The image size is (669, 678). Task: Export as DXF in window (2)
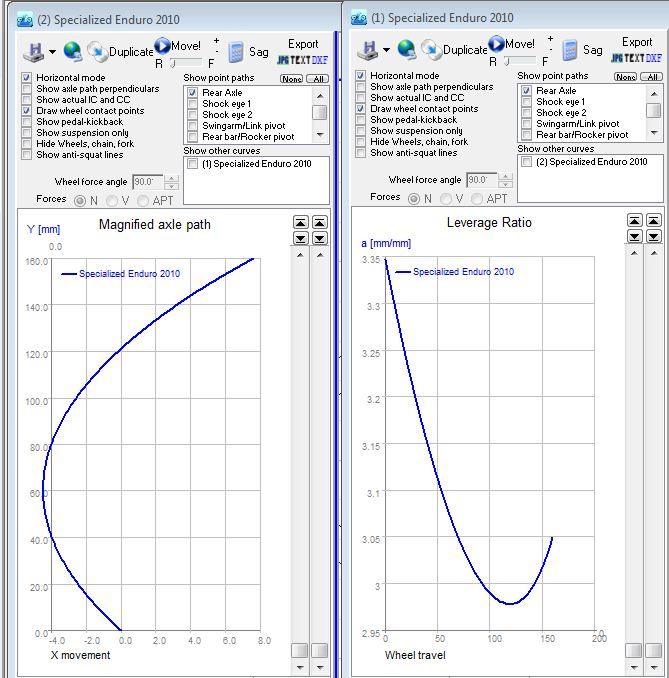click(320, 60)
